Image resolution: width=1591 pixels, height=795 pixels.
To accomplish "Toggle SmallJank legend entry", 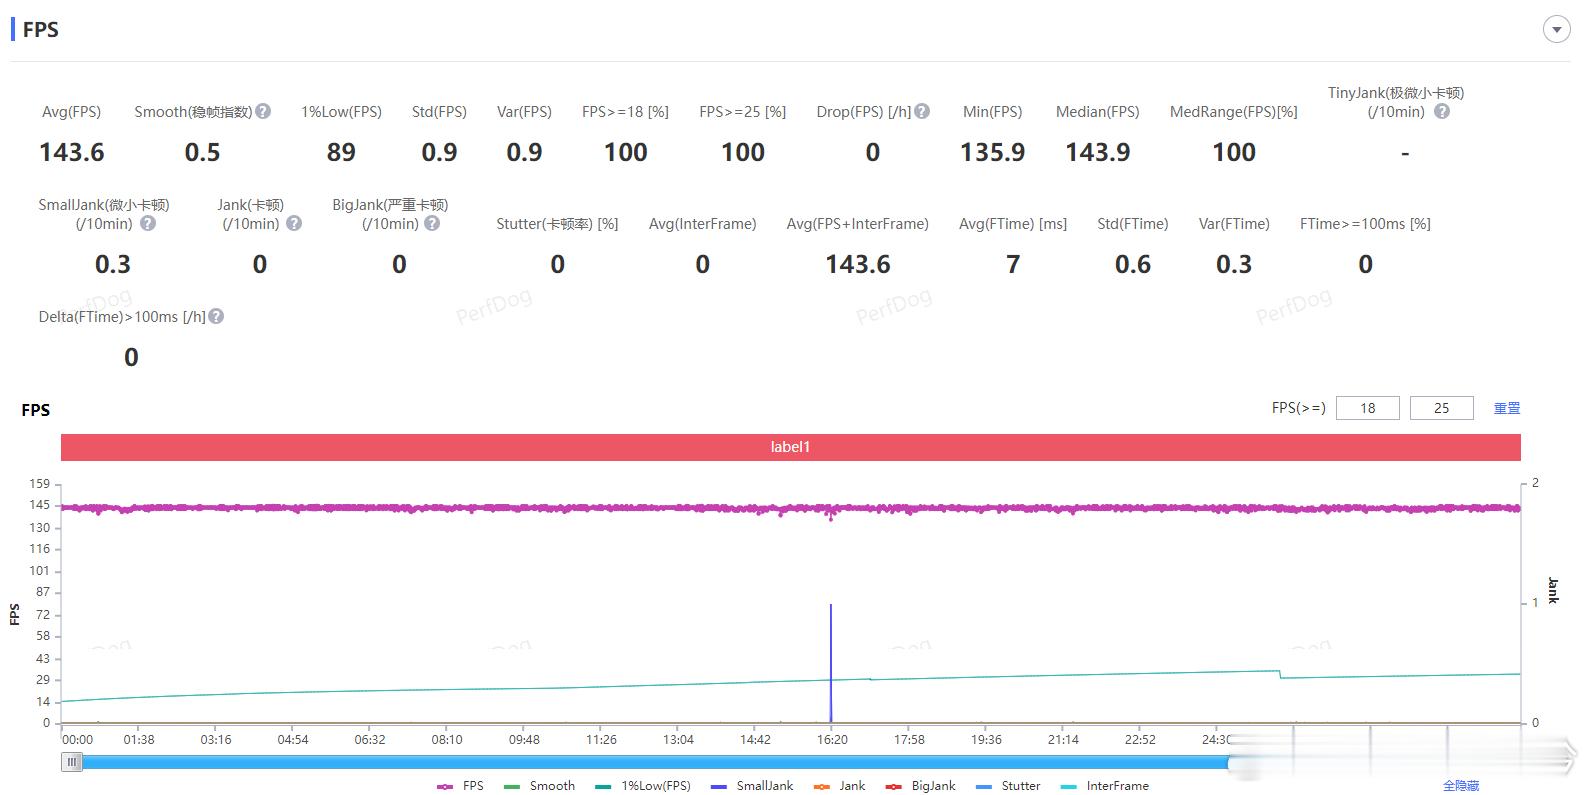I will coord(752,786).
